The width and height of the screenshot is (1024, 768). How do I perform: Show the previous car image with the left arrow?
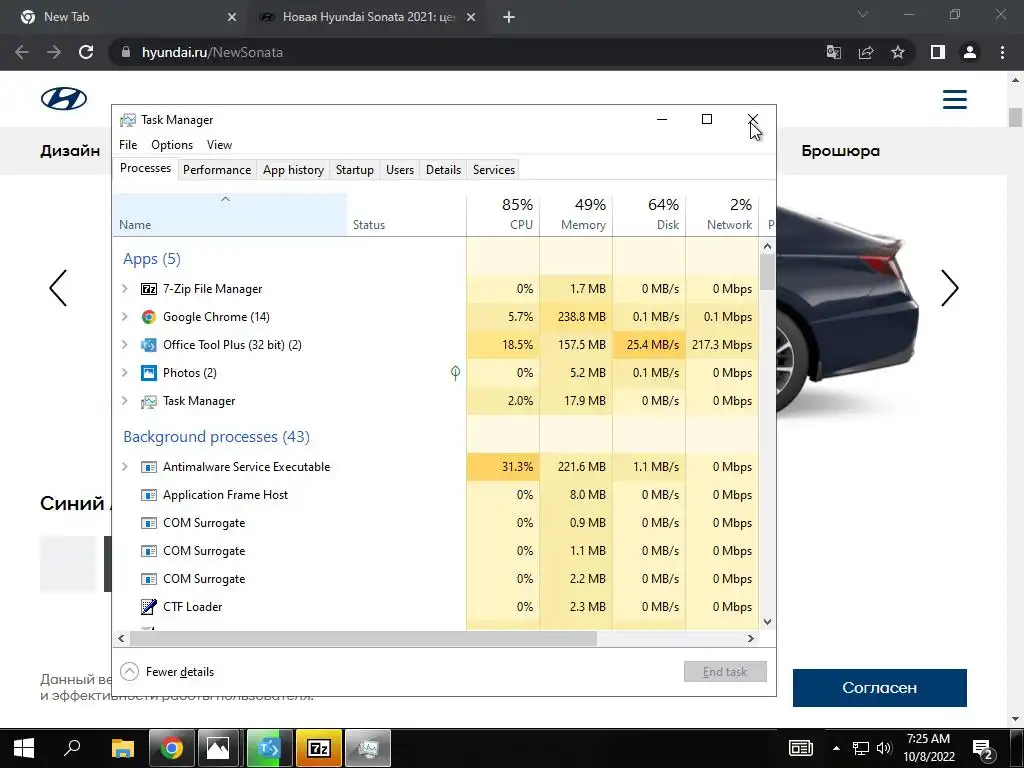point(58,288)
